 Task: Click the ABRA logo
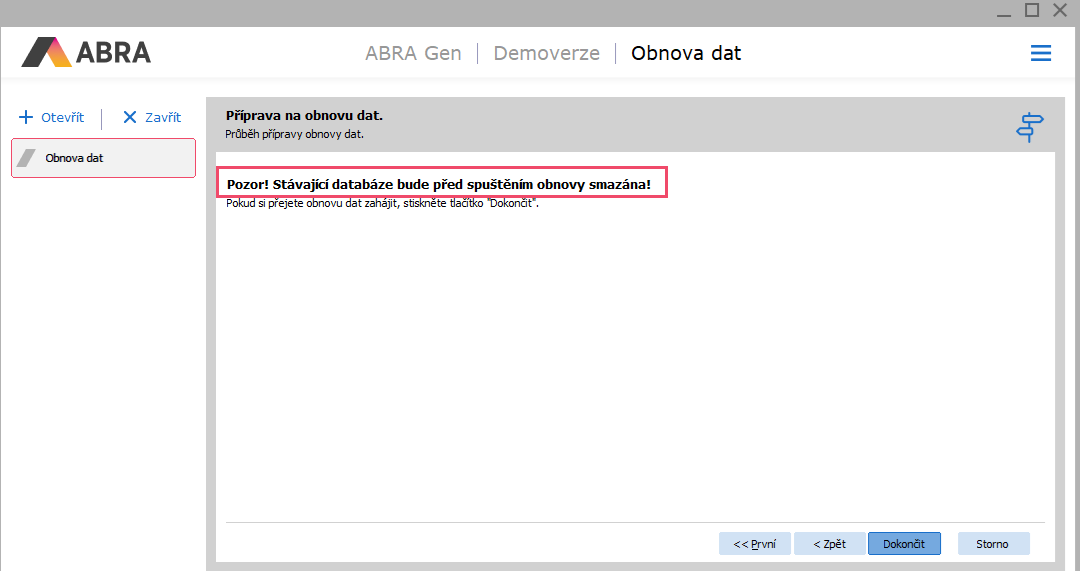(86, 52)
